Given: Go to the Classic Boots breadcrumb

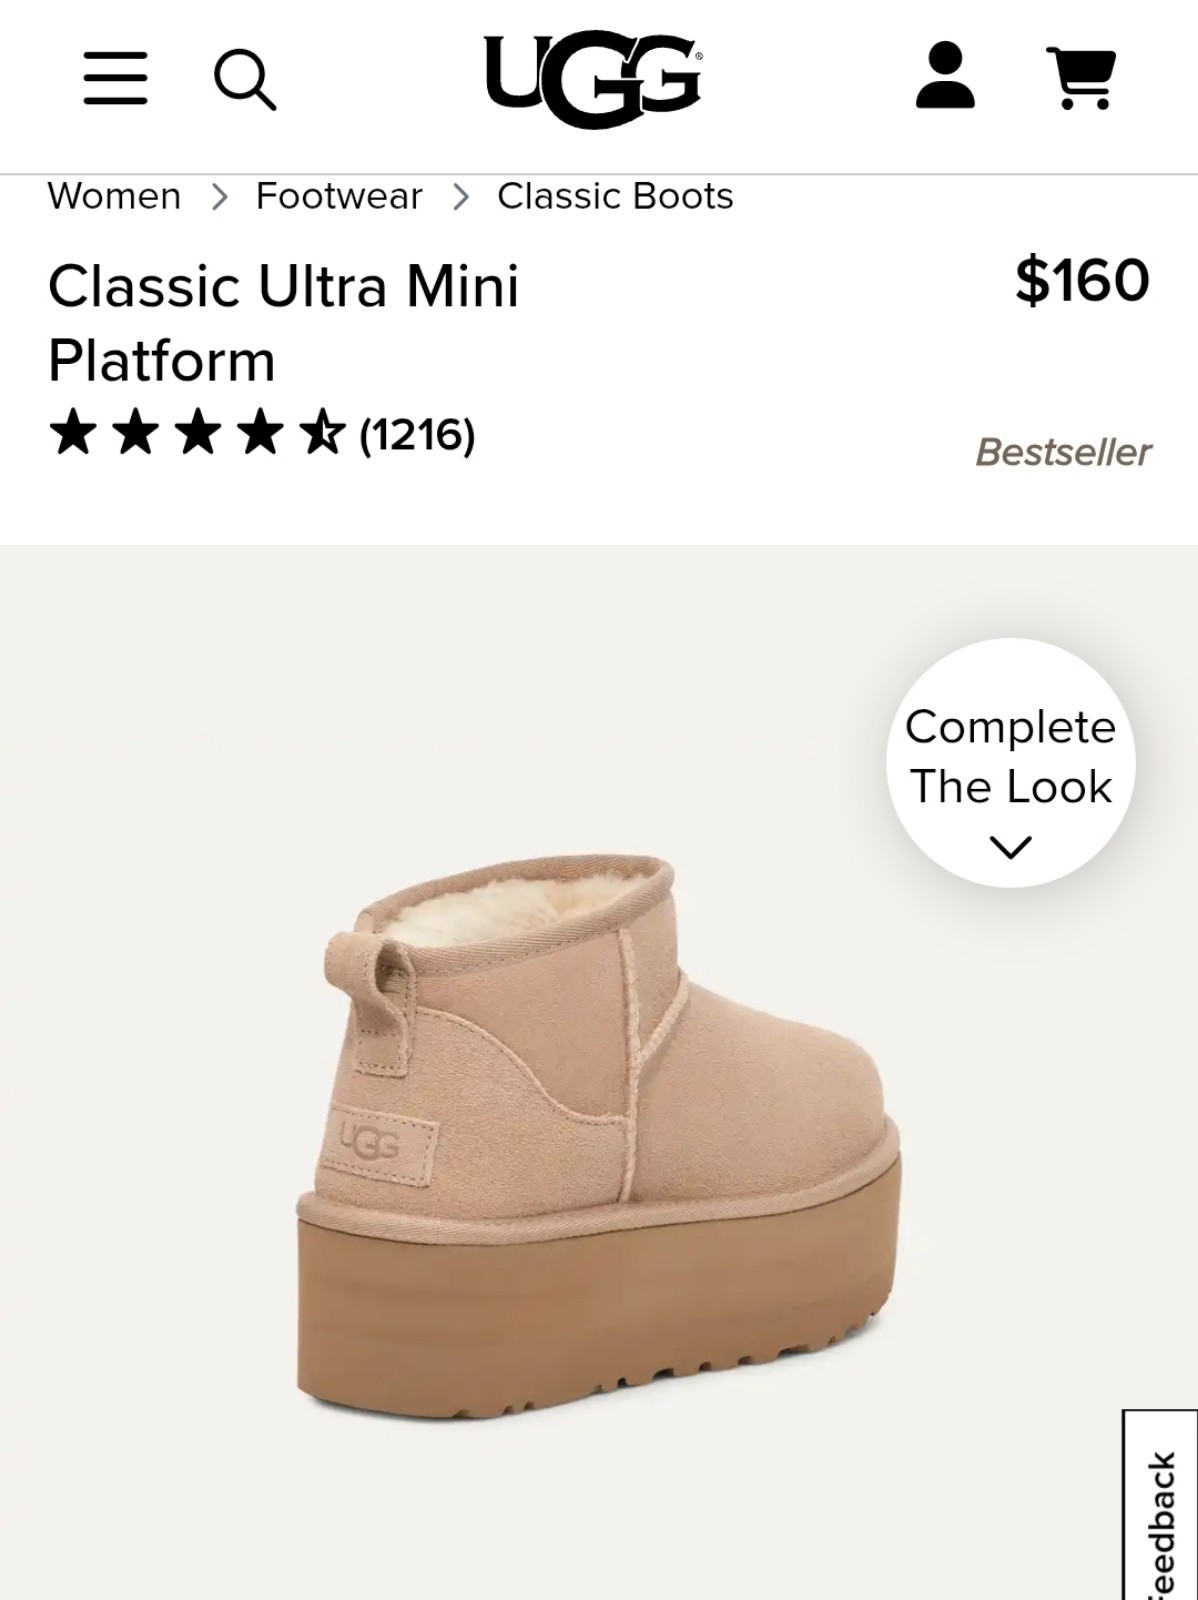Looking at the screenshot, I should click(x=615, y=196).
